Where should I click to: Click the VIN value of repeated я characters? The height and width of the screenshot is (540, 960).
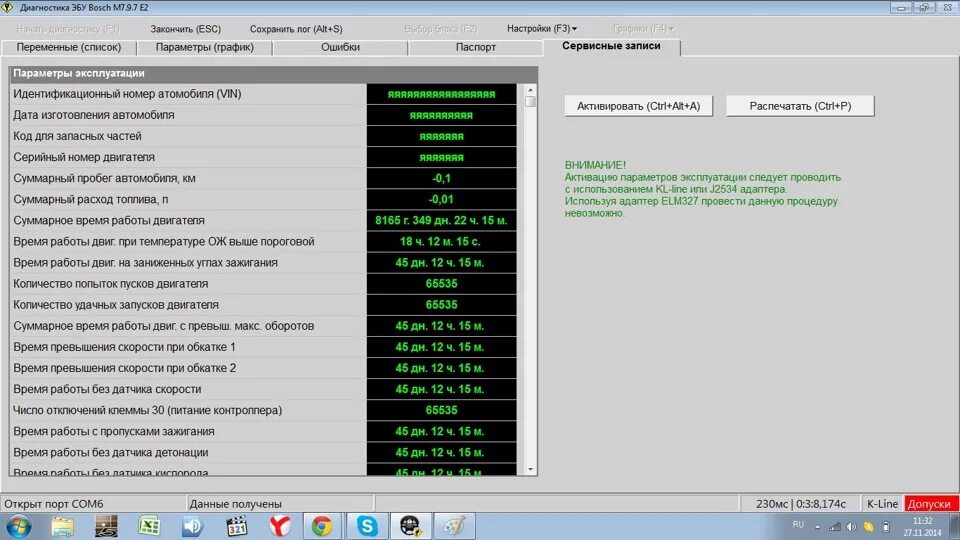(x=441, y=94)
